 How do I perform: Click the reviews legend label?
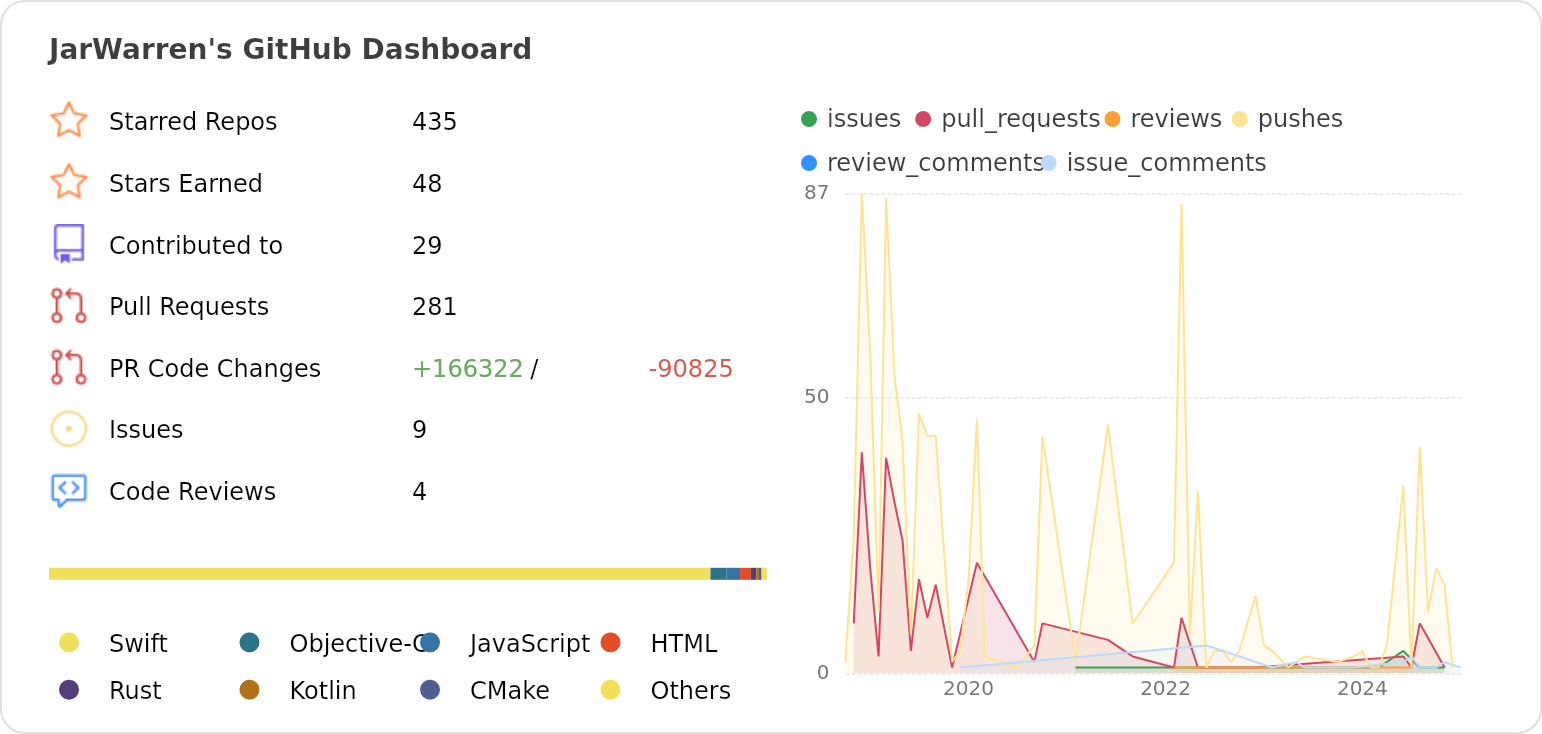[x=1176, y=119]
